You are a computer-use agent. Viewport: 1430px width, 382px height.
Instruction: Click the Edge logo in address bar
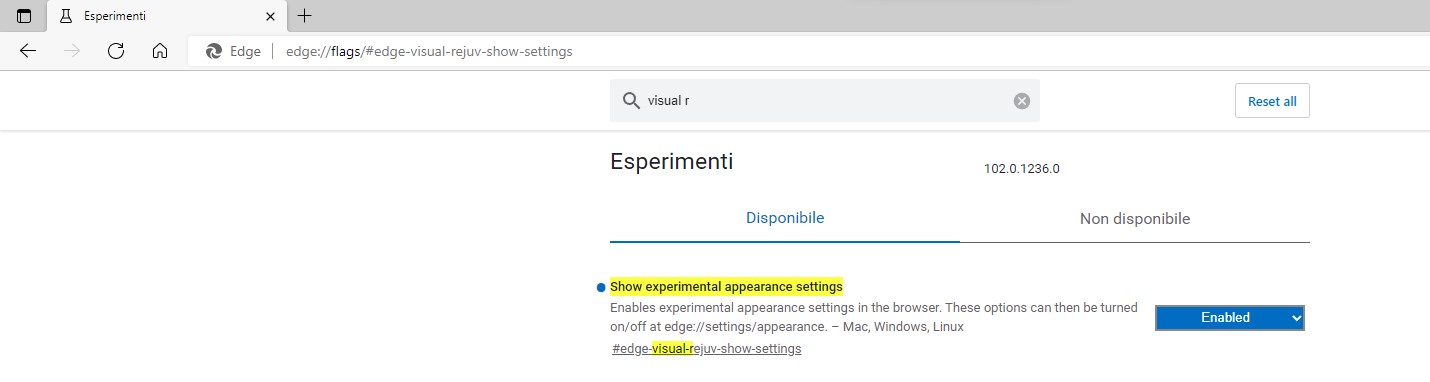click(x=213, y=51)
